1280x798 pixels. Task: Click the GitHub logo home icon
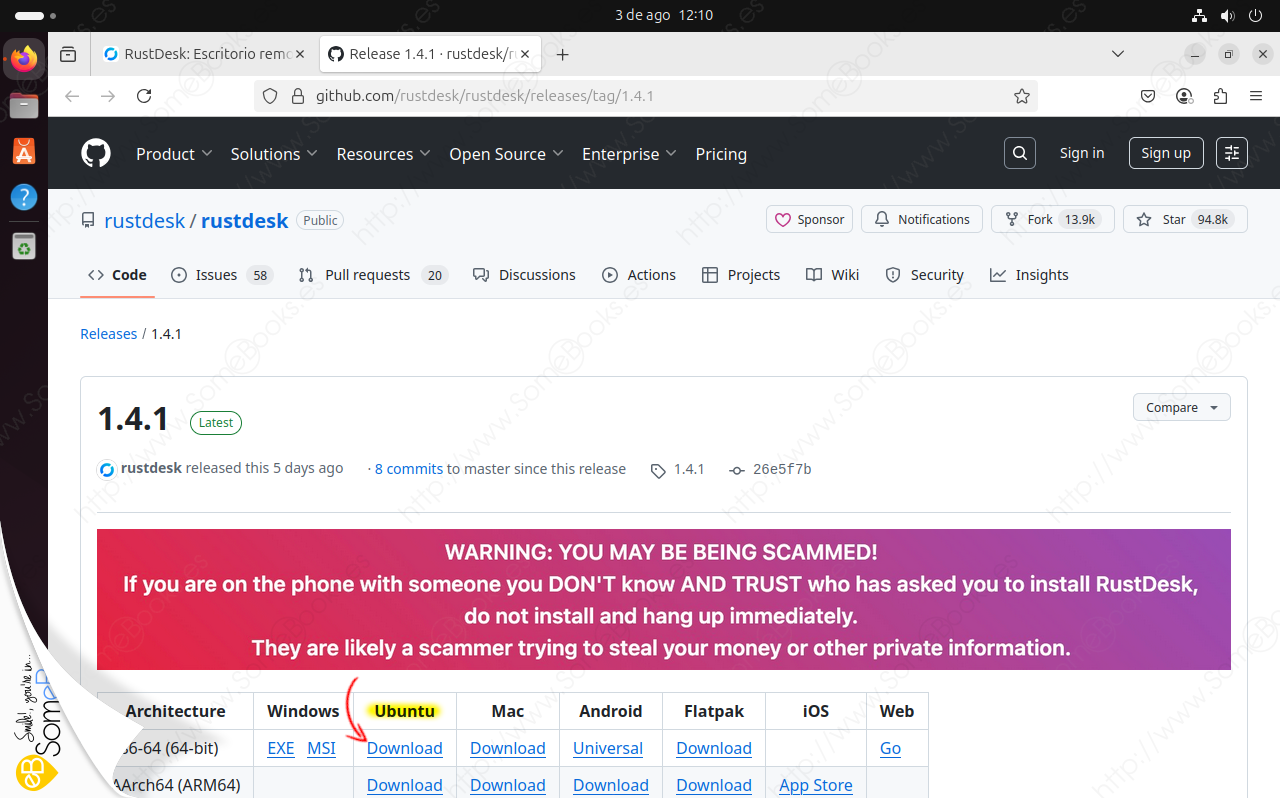(x=96, y=154)
